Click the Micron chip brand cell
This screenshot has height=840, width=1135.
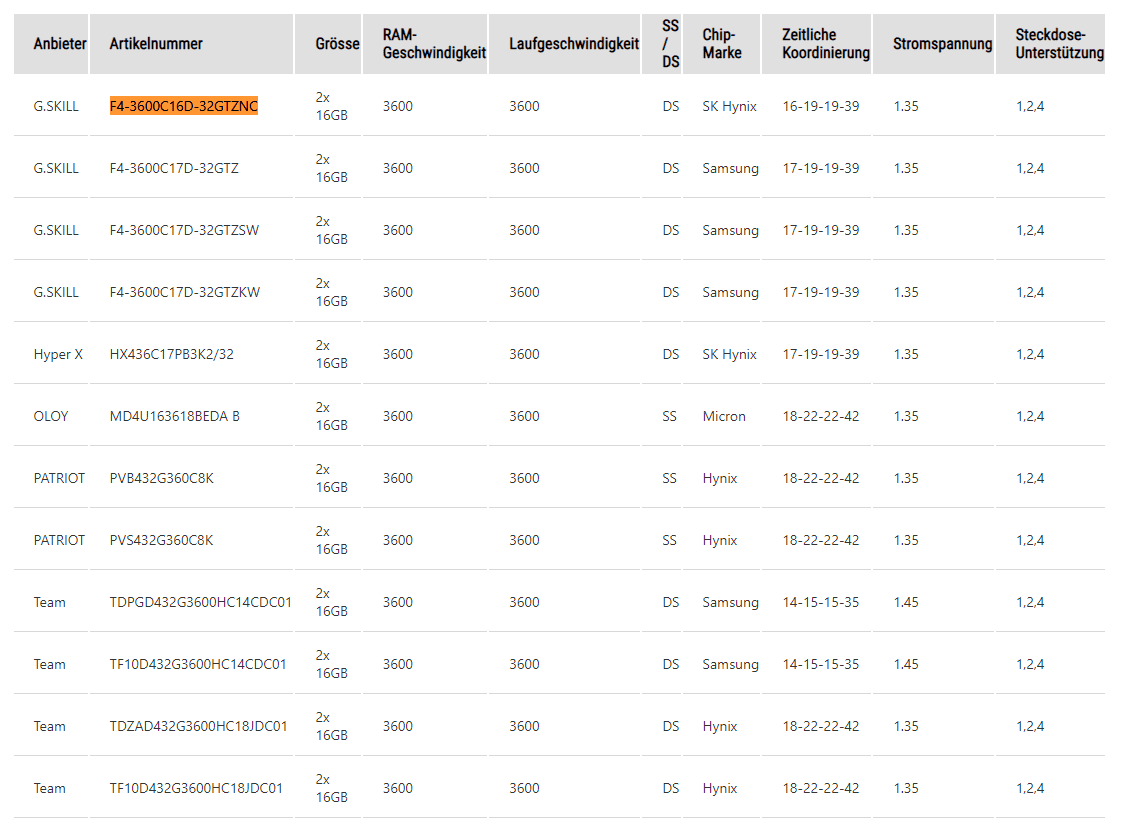pos(724,417)
